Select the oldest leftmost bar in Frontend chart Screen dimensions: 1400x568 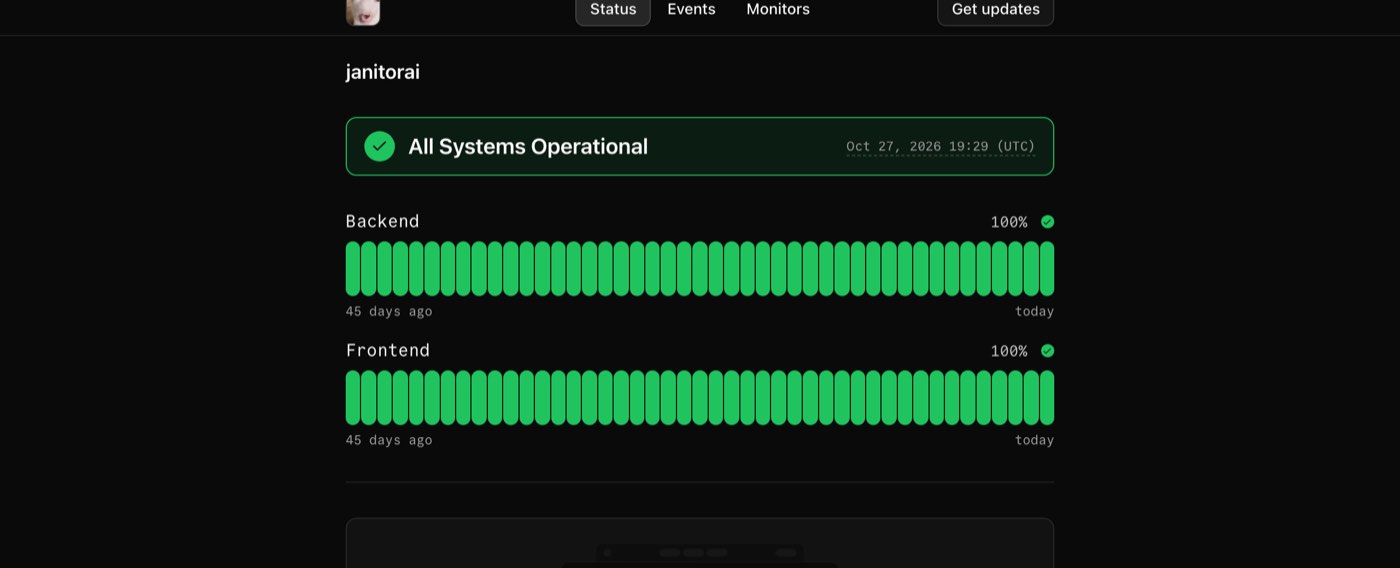[353, 398]
